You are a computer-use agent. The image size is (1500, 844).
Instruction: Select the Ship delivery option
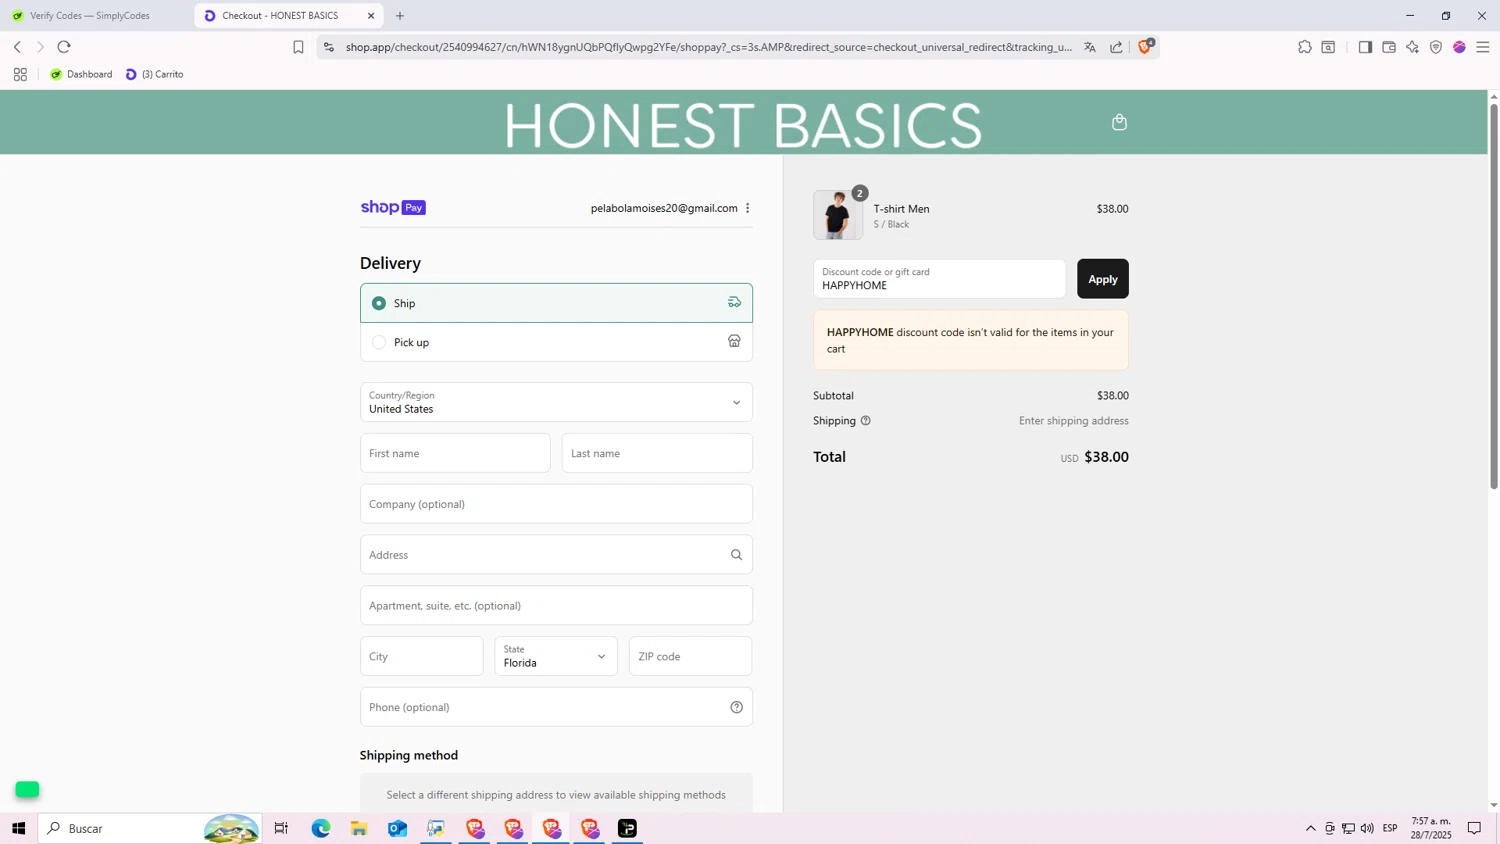point(556,303)
